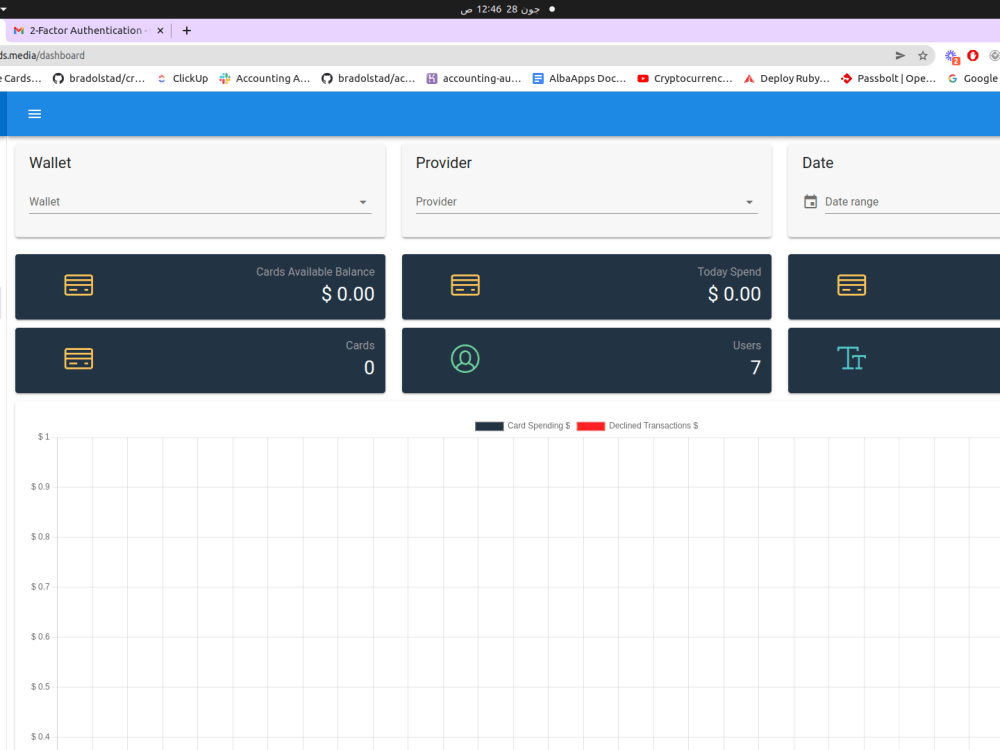Click the calendar icon beside Date range
The height and width of the screenshot is (750, 1000).
click(x=810, y=202)
